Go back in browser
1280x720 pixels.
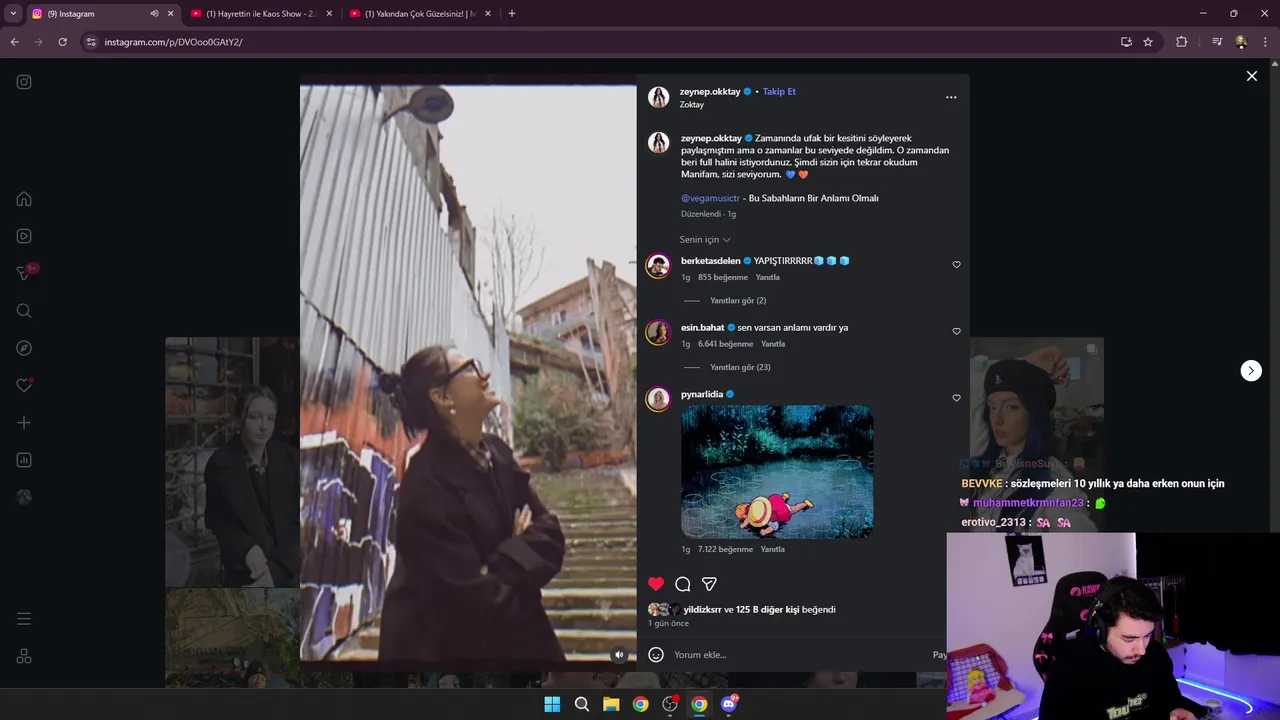(x=14, y=42)
